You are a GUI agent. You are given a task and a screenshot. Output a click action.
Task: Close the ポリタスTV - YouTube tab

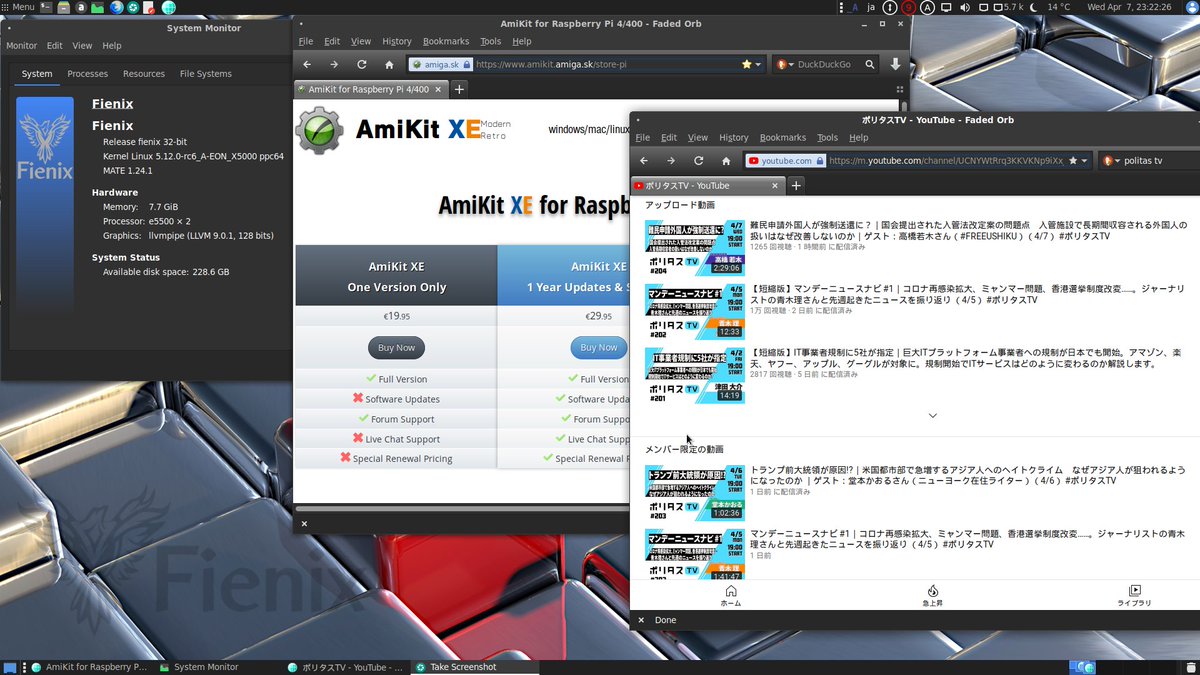(x=774, y=185)
